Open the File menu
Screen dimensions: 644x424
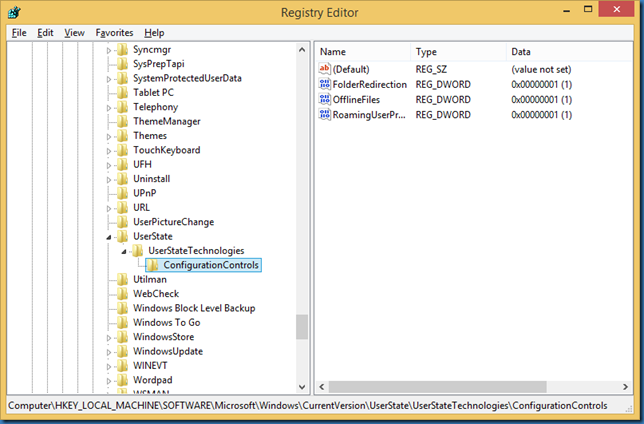point(19,33)
